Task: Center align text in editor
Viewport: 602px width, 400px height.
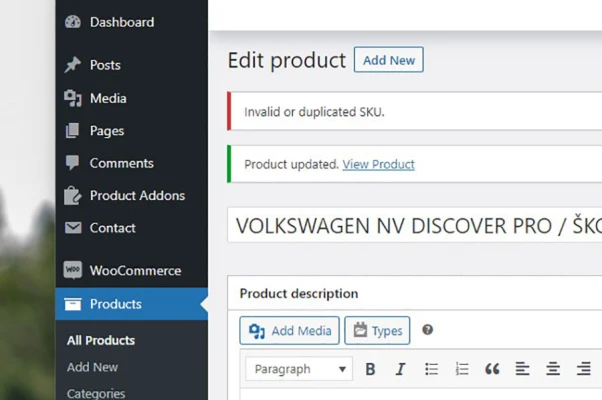Action: (x=553, y=369)
